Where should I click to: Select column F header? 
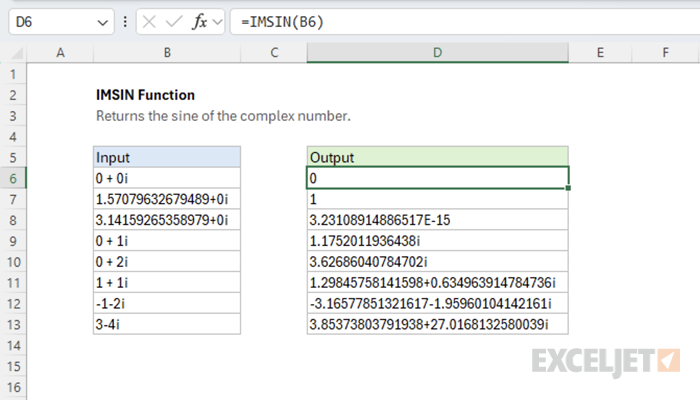[666, 53]
